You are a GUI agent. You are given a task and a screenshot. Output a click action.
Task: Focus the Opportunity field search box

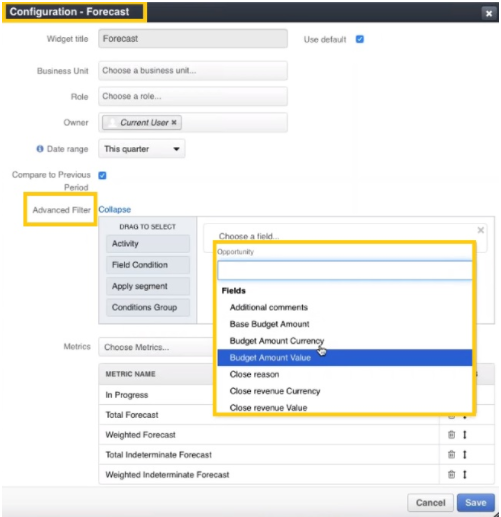pos(345,270)
